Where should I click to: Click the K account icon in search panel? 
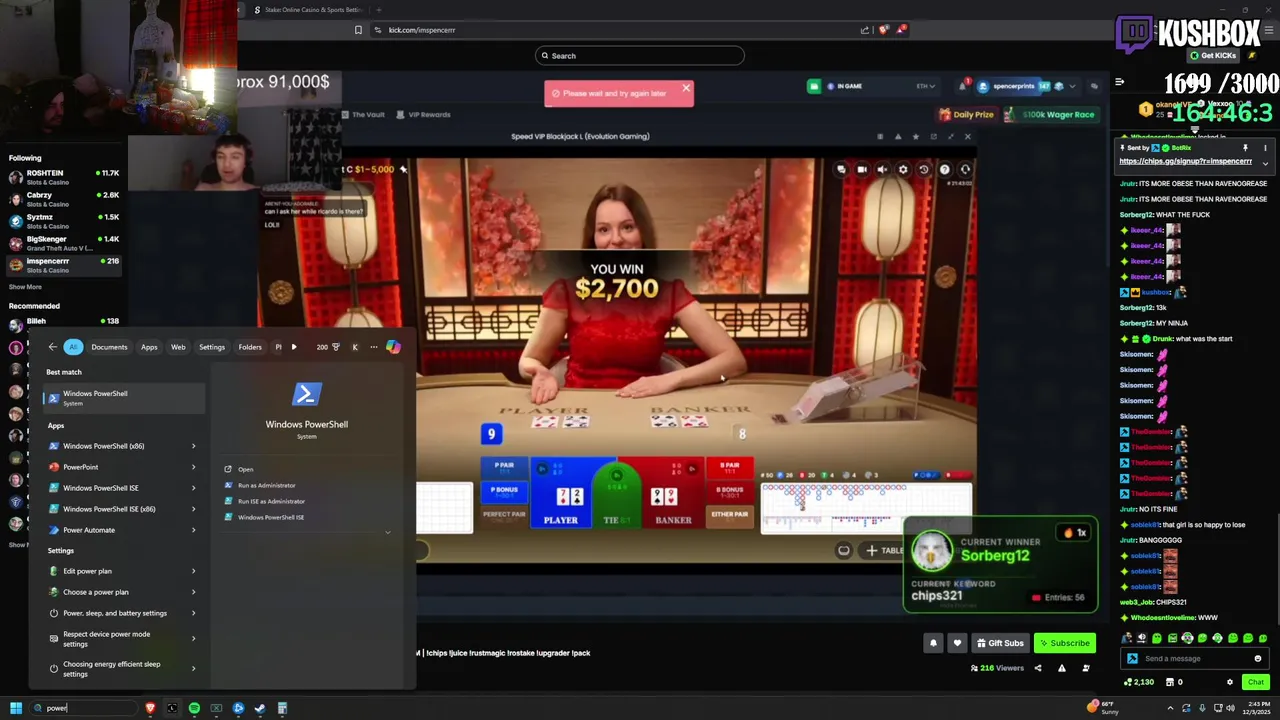click(355, 347)
